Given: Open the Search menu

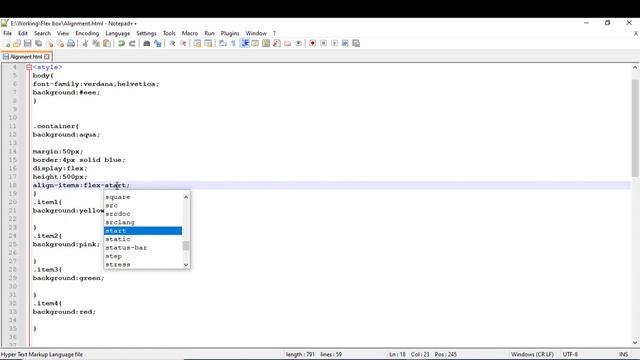Looking at the screenshot, I should (42, 33).
